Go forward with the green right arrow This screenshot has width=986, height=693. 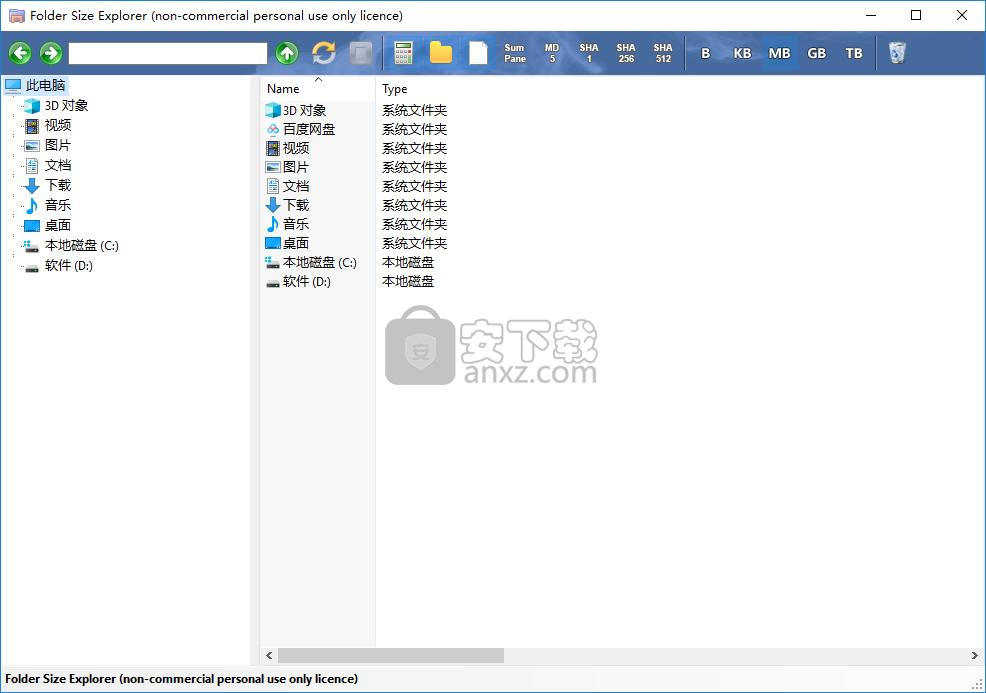tap(51, 53)
